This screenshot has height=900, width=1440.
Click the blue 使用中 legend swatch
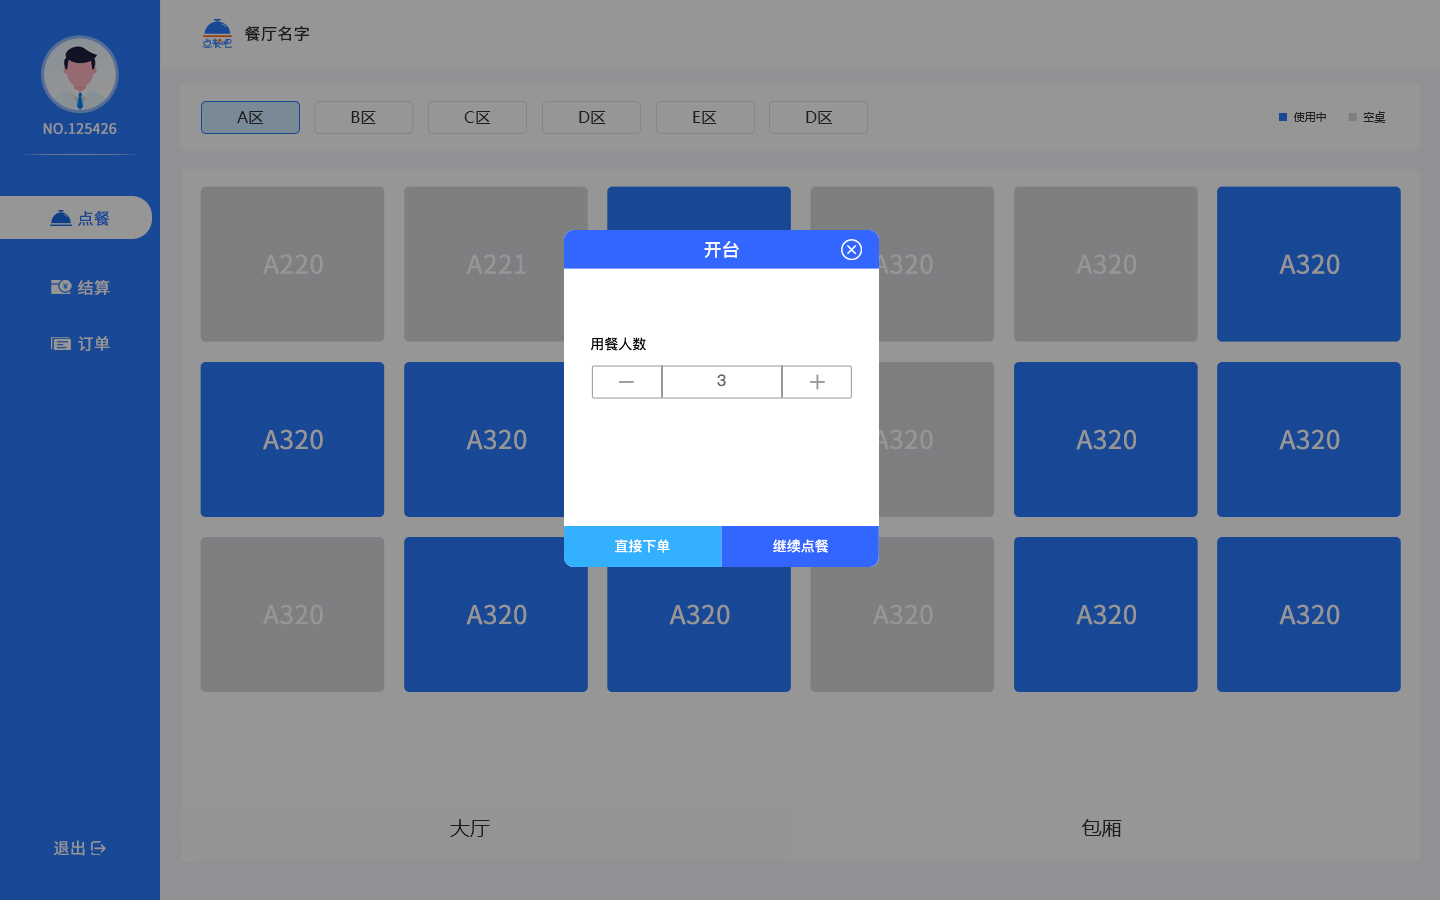(x=1283, y=117)
